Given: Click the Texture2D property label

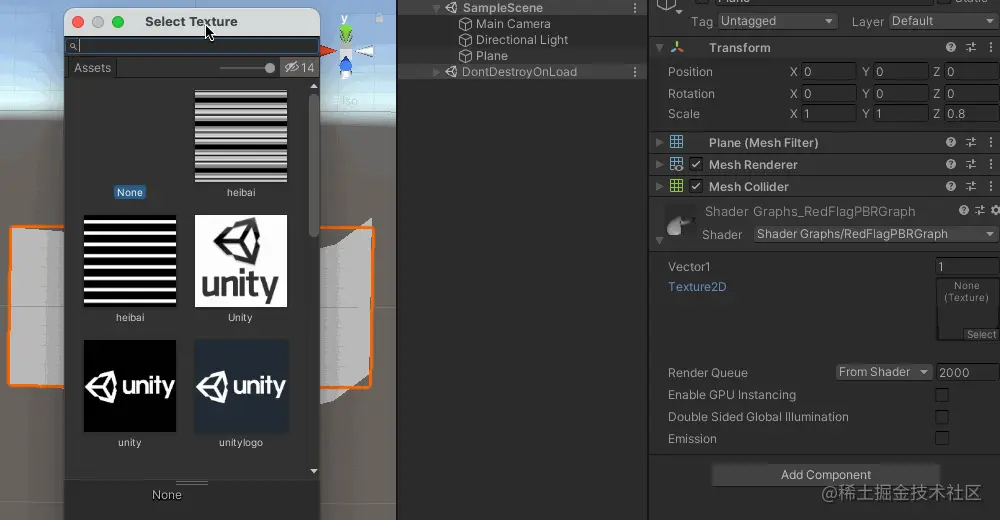Looking at the screenshot, I should pos(697,286).
